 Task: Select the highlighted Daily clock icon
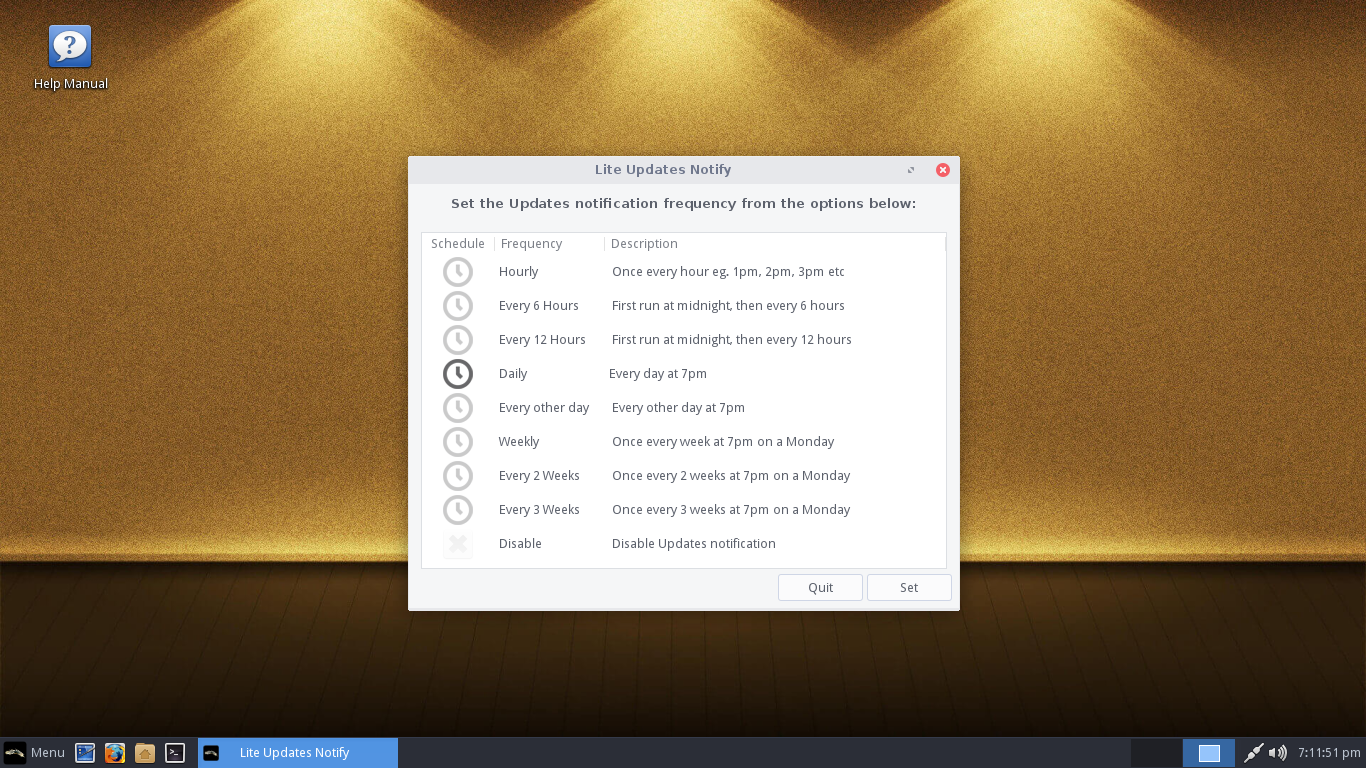[458, 374]
